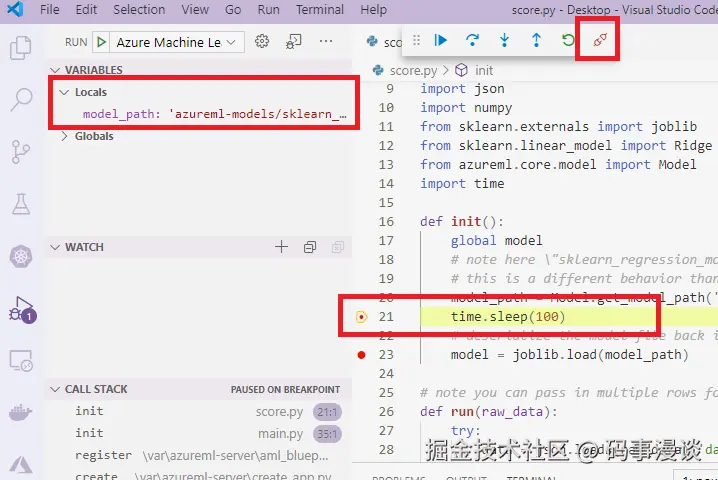
Task: Expand the Globals scope
Action: [x=64, y=136]
